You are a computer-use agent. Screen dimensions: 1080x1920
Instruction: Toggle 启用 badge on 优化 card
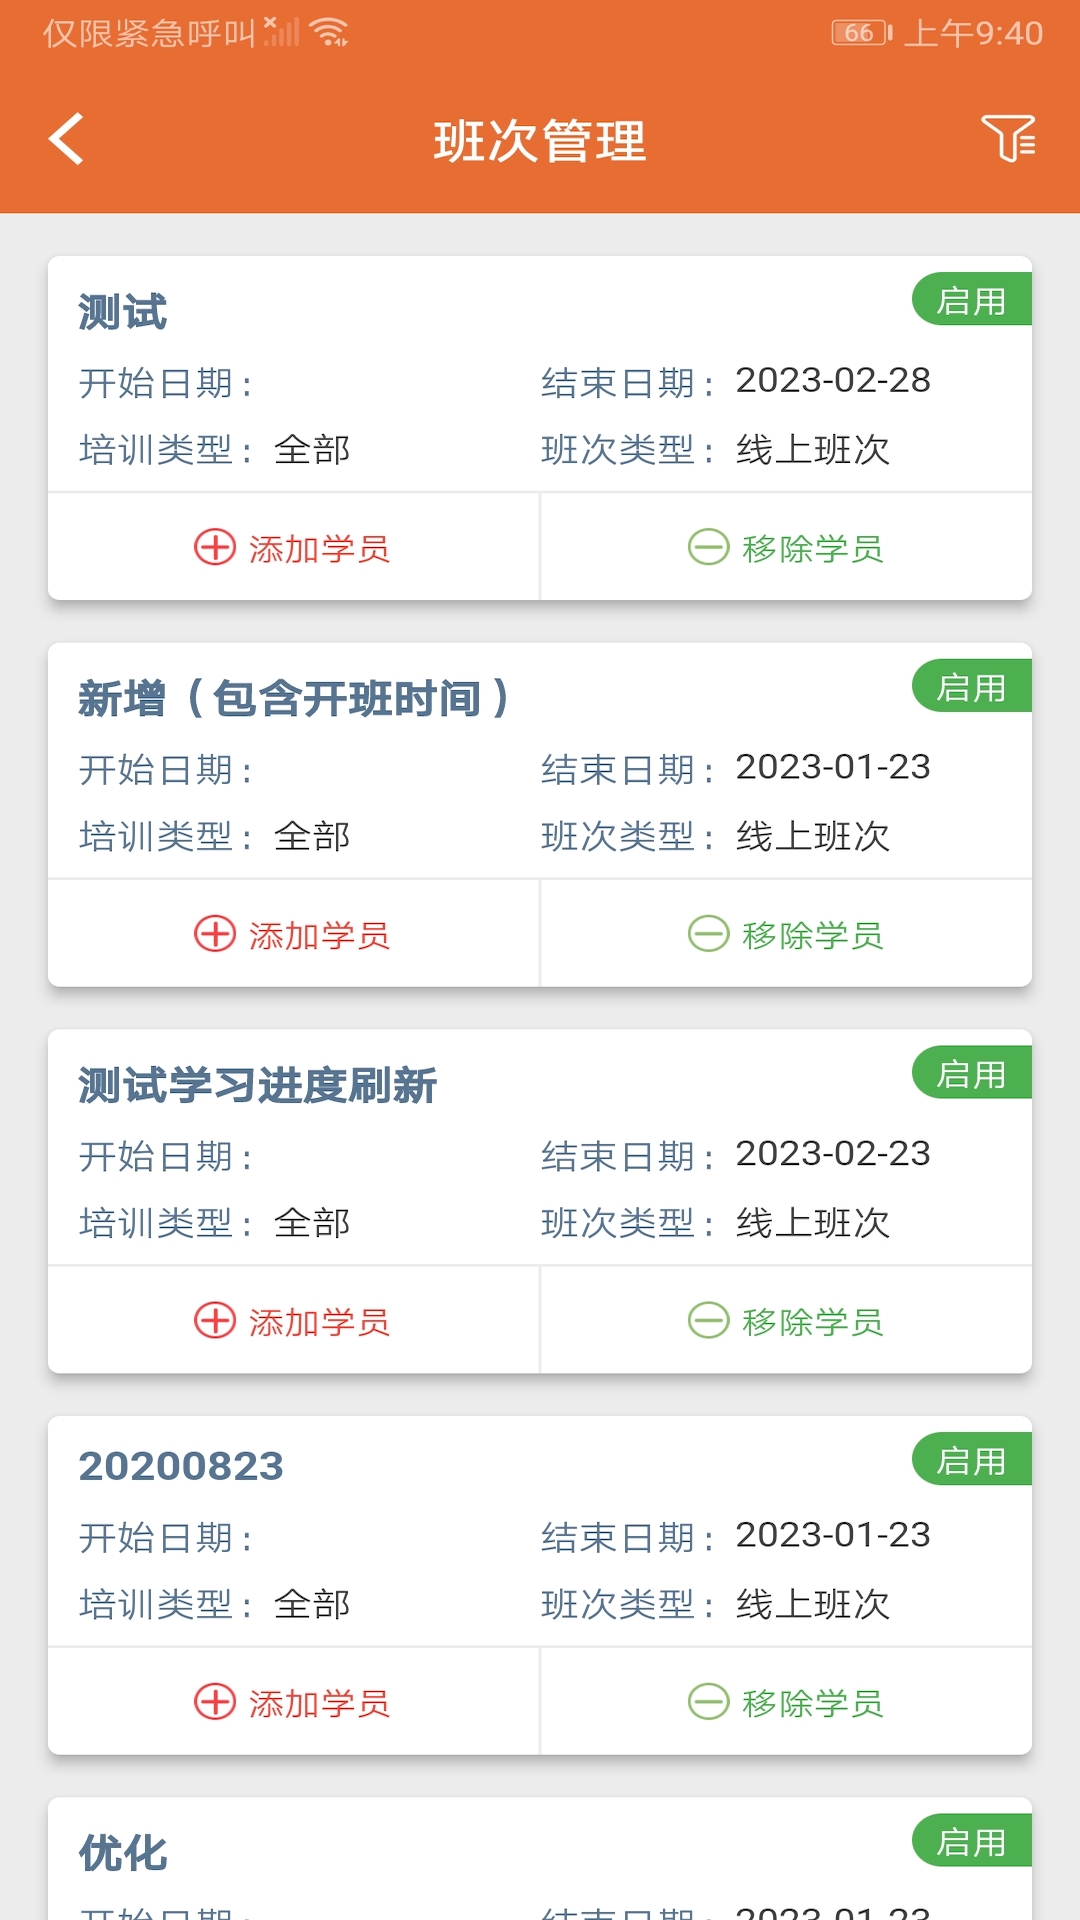[x=971, y=1841]
